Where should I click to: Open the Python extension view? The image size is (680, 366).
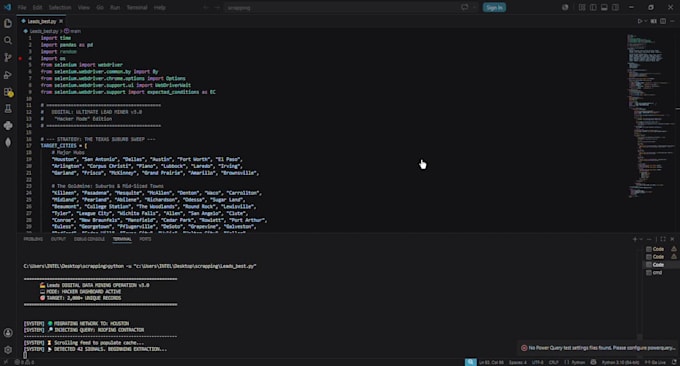[8, 126]
